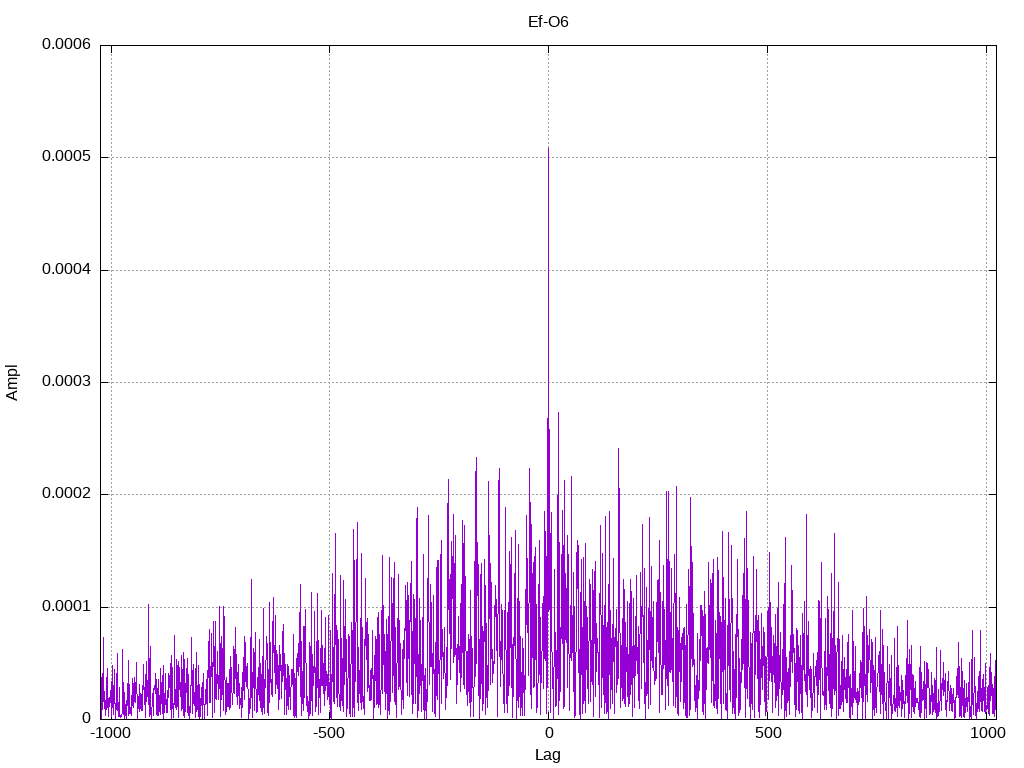Click x-axis tick label -500
This screenshot has height=768, width=1024.
click(x=329, y=733)
